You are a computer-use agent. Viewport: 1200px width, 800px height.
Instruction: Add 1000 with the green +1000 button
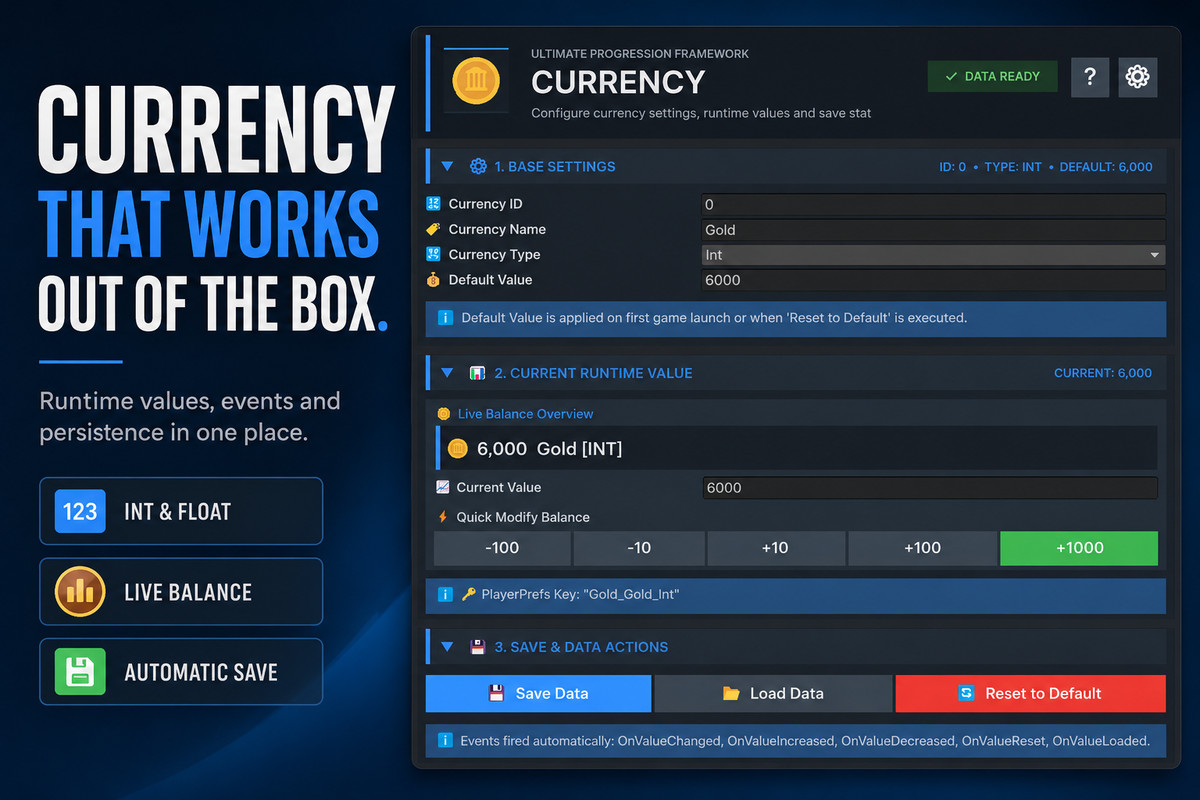1079,548
